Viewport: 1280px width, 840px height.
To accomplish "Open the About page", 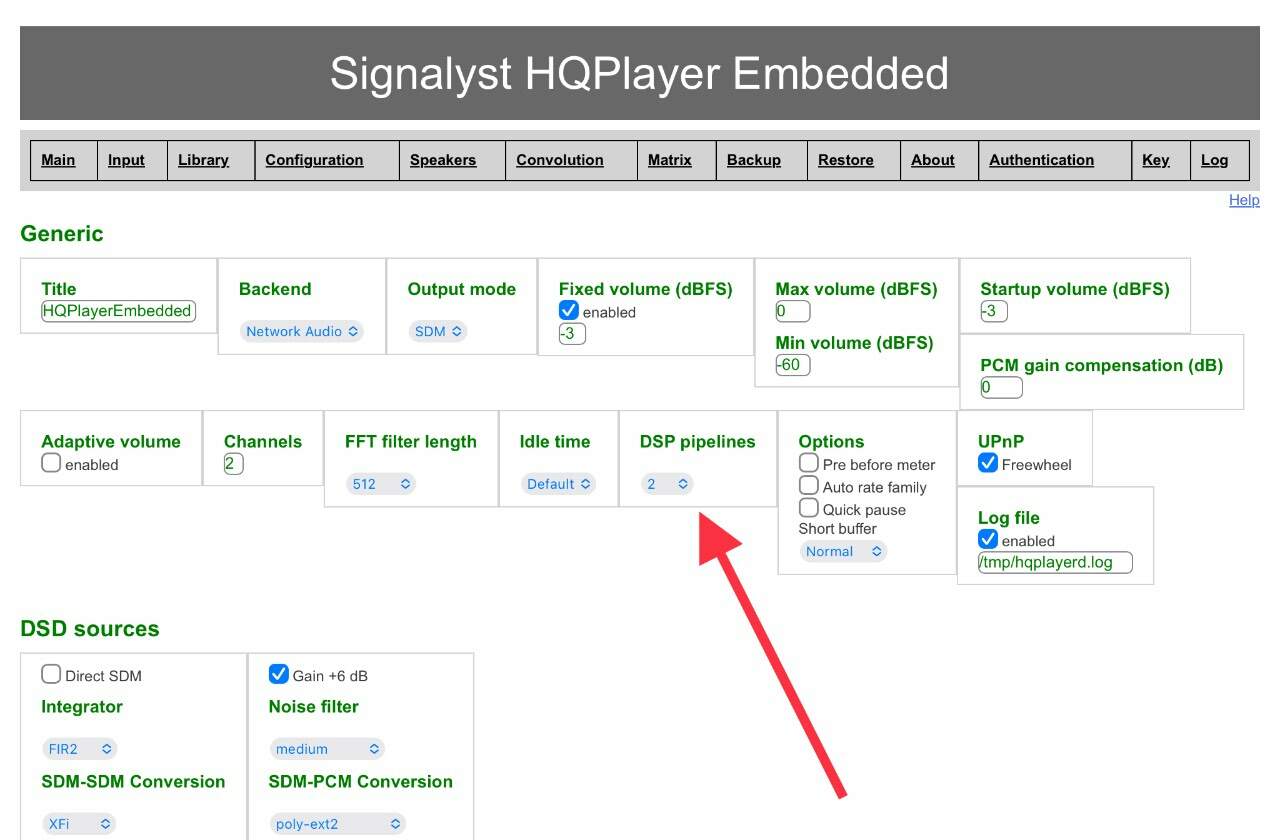I will (933, 160).
